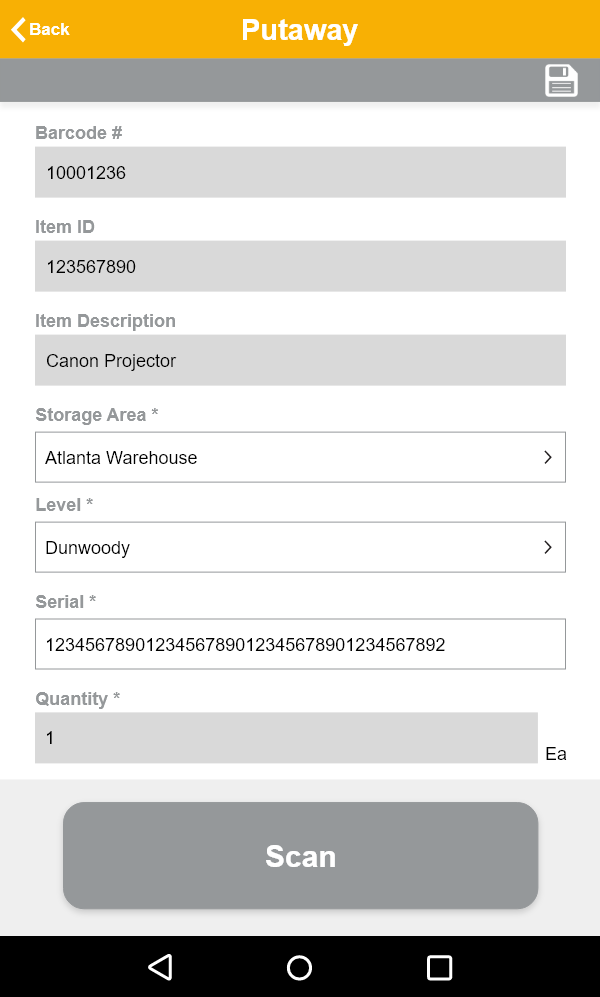The width and height of the screenshot is (600, 997).
Task: Click the Putaway screen title
Action: pos(299,30)
